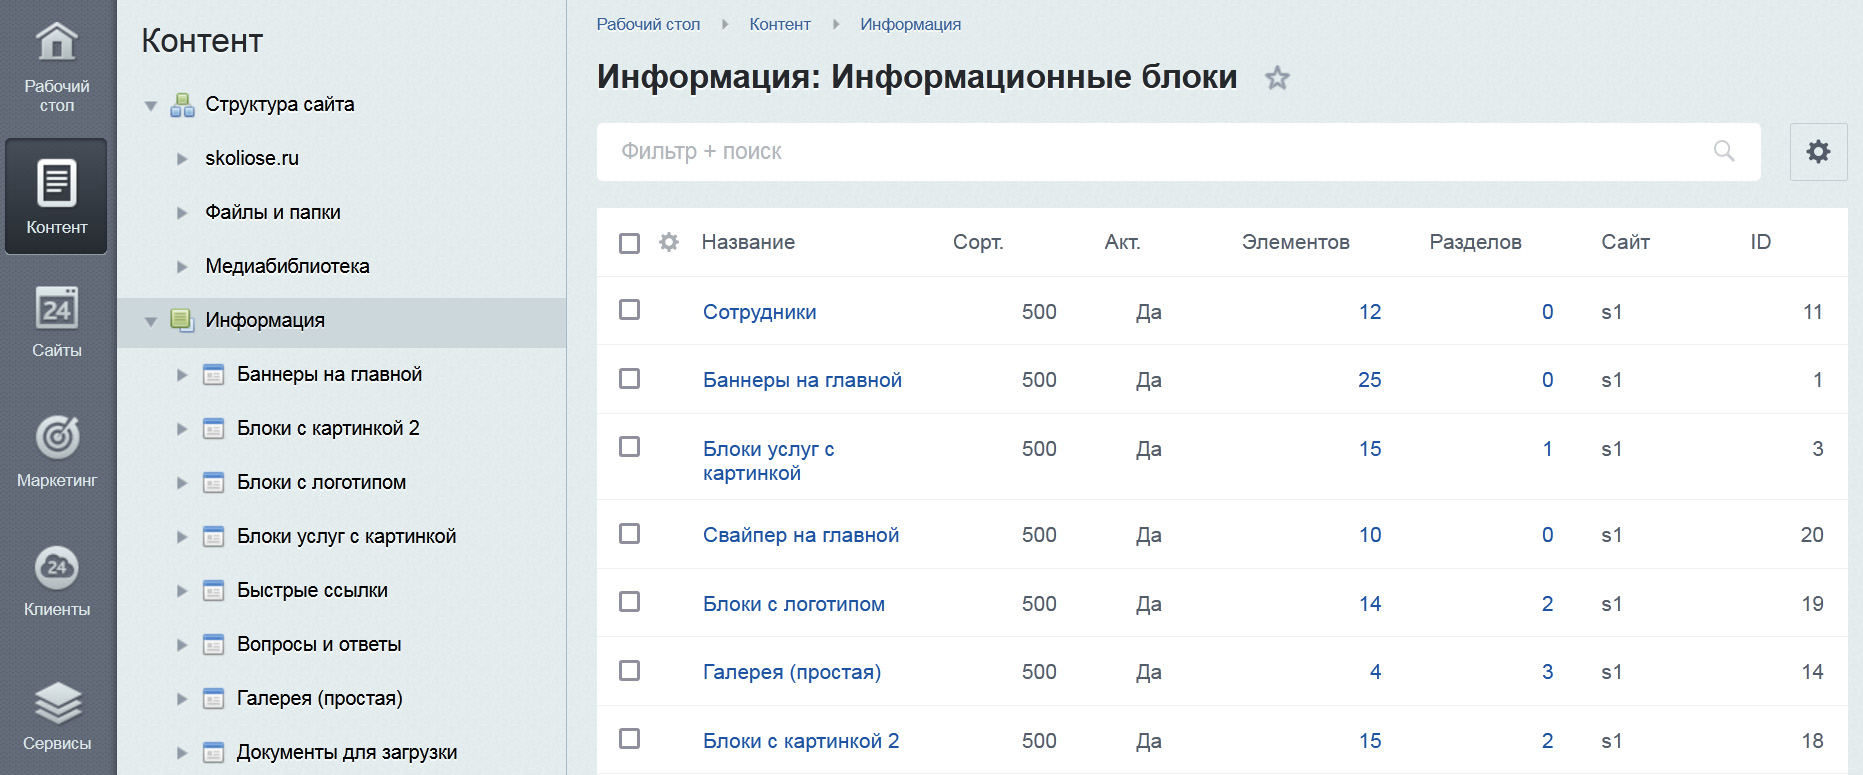
Task: Open the Сервисы sidebar section
Action: pyautogui.click(x=57, y=715)
